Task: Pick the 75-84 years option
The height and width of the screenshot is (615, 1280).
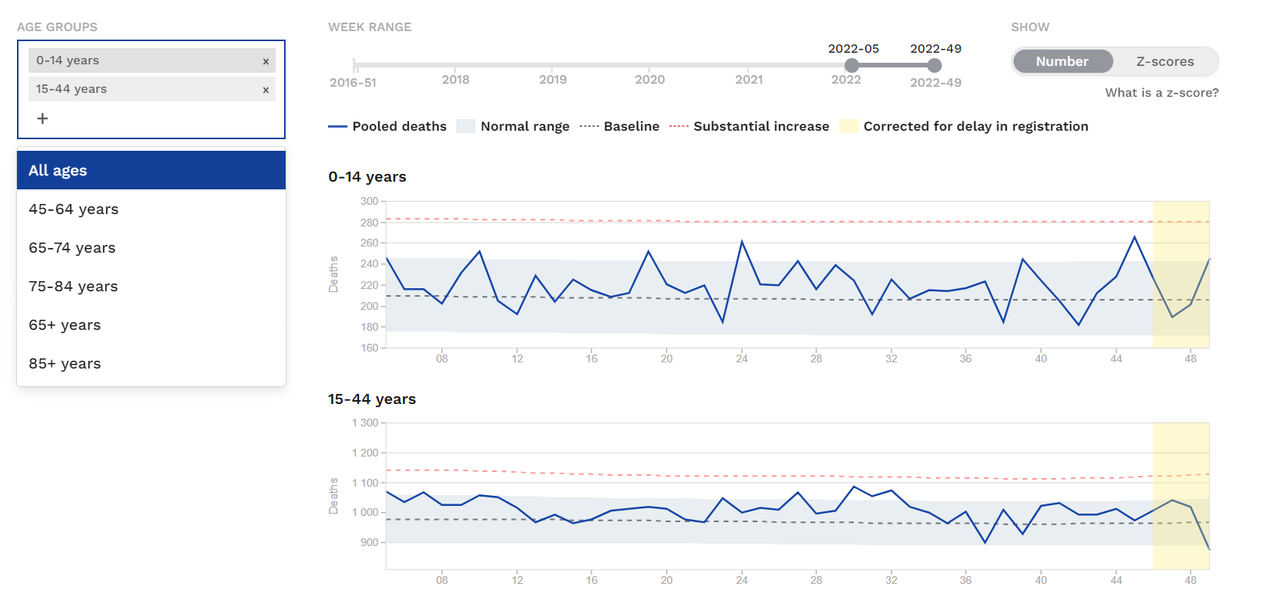Action: pyautogui.click(x=151, y=286)
